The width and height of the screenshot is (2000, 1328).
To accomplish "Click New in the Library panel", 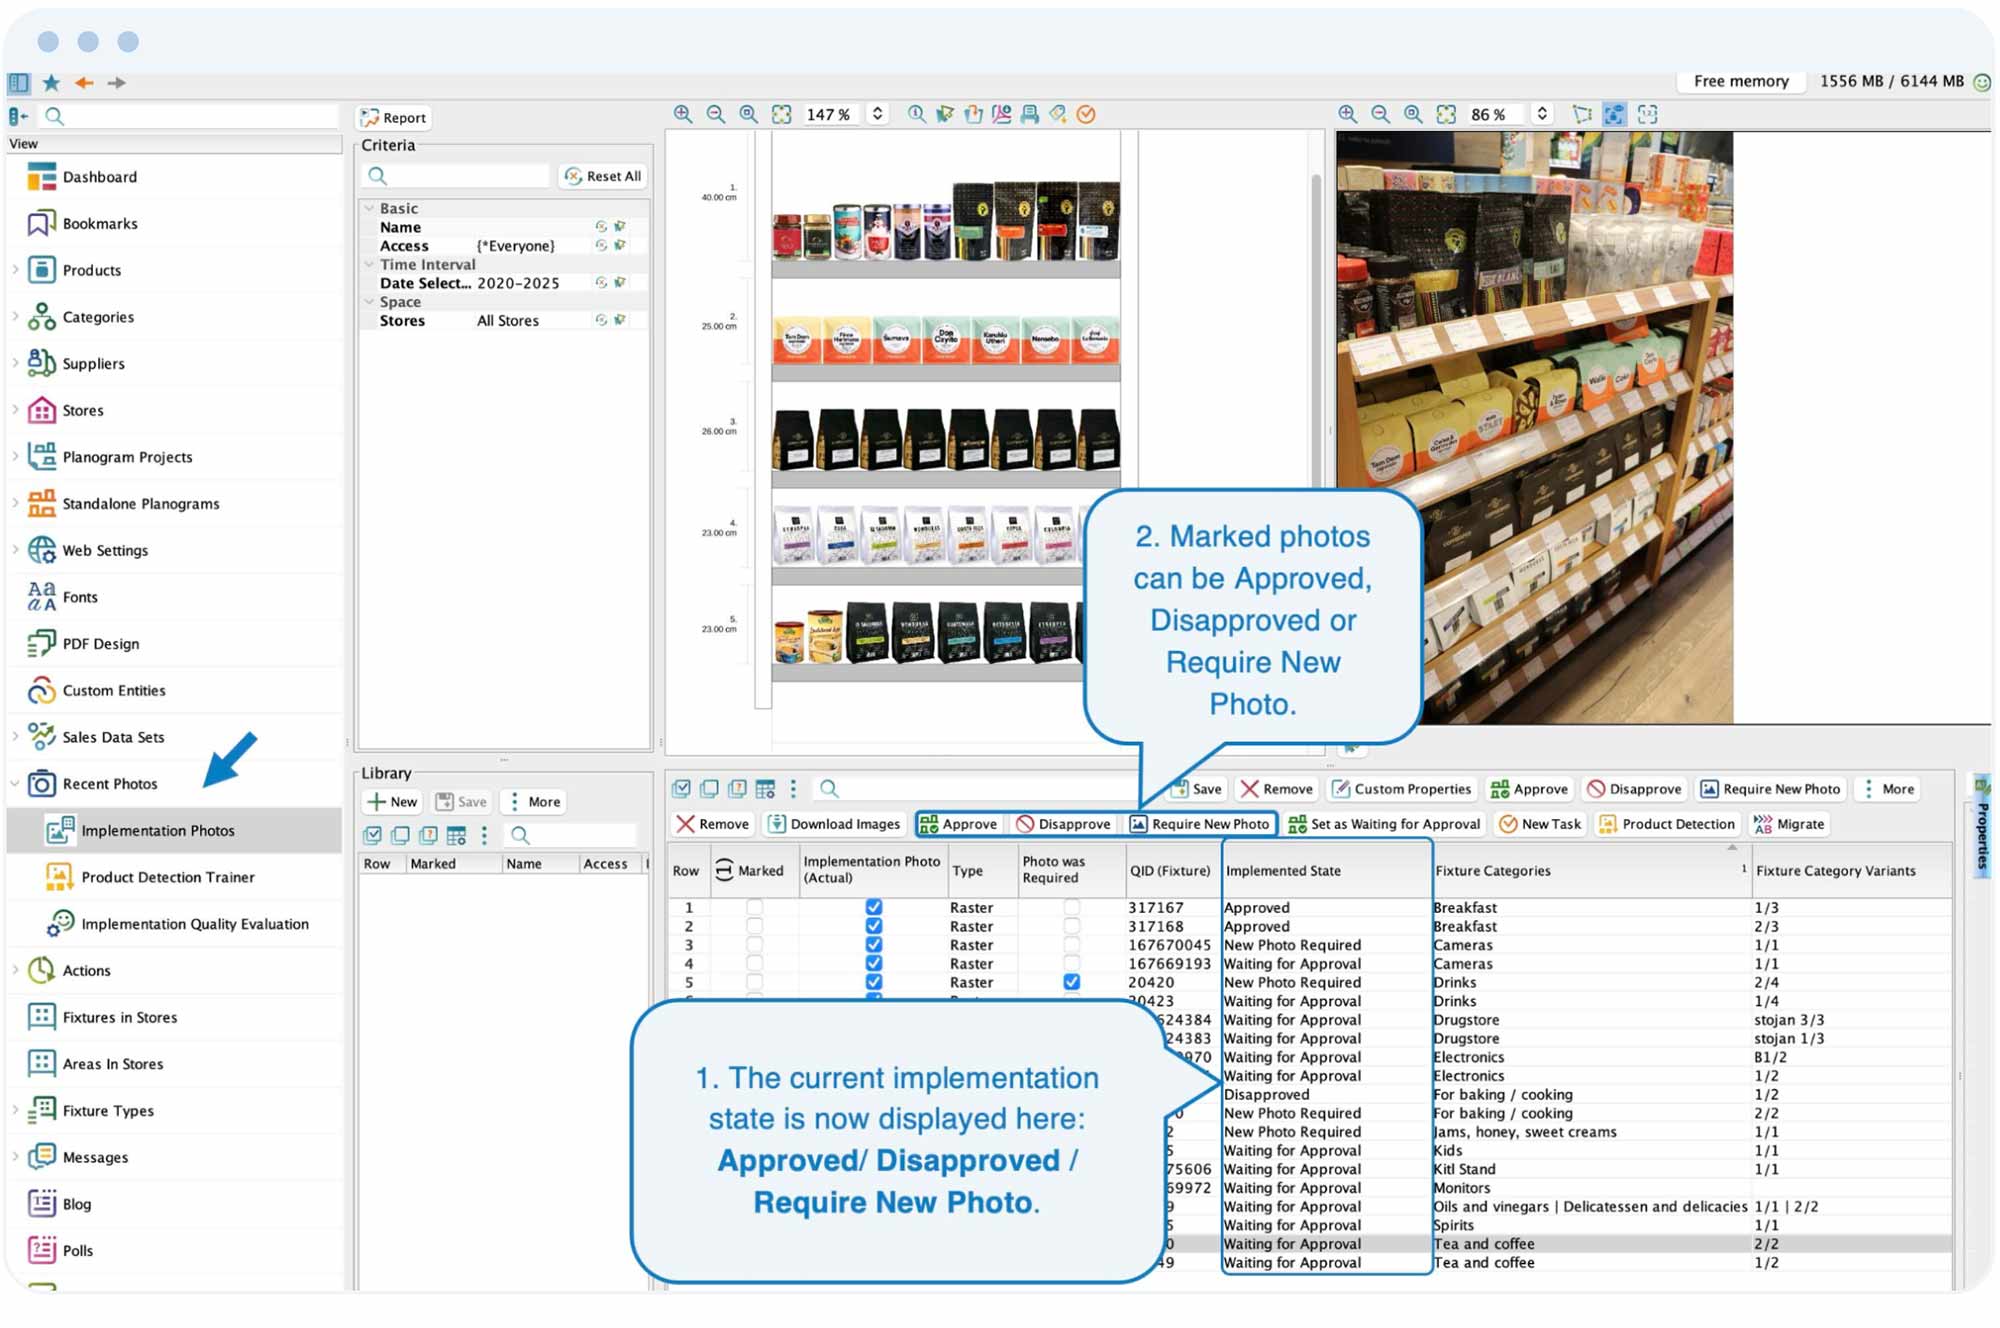I will pyautogui.click(x=392, y=802).
